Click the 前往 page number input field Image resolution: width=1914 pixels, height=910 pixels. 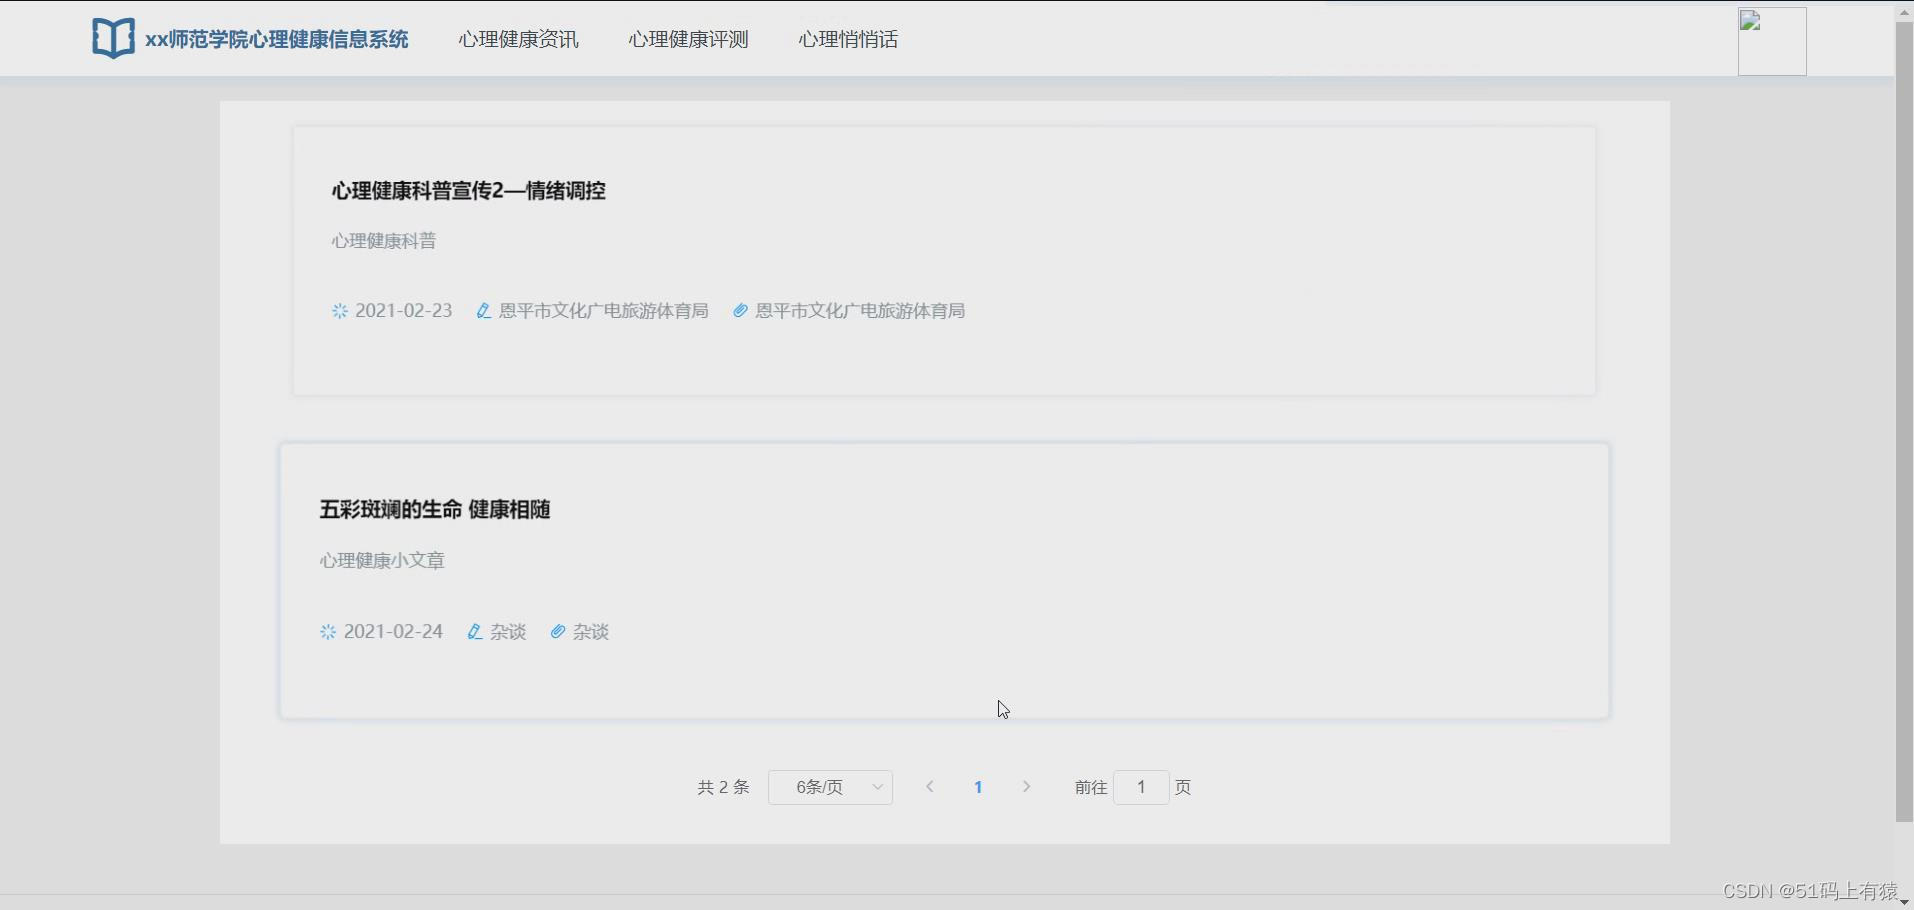coord(1140,787)
